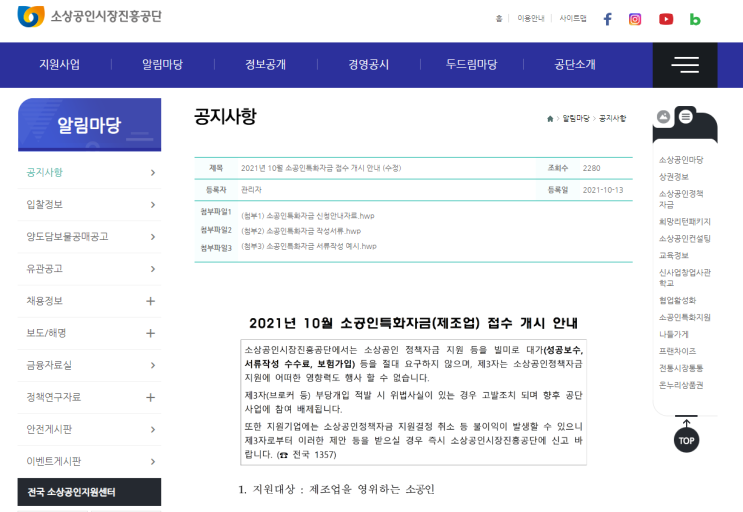Open 소상공인컨설팅 in quick links
Image resolution: width=743 pixels, height=512 pixels.
point(685,239)
